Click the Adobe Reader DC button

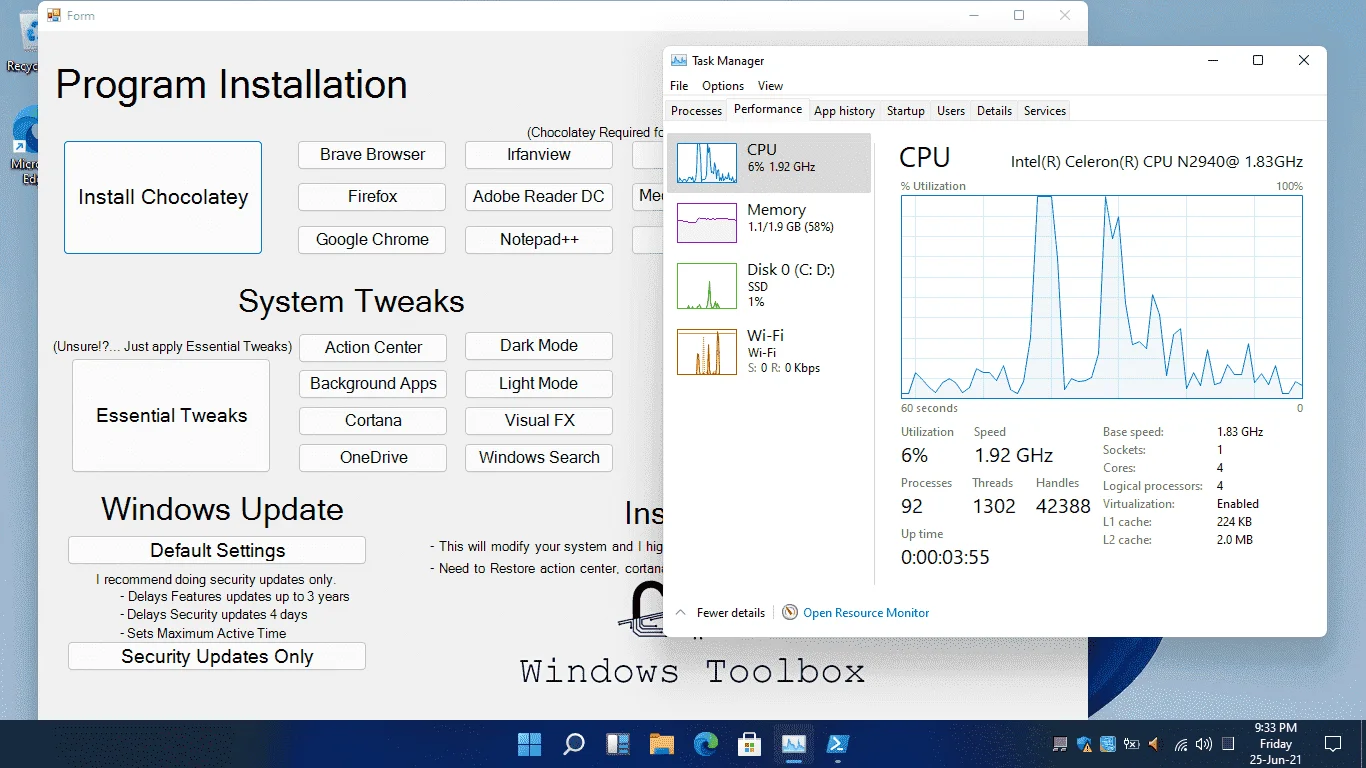[x=539, y=197]
